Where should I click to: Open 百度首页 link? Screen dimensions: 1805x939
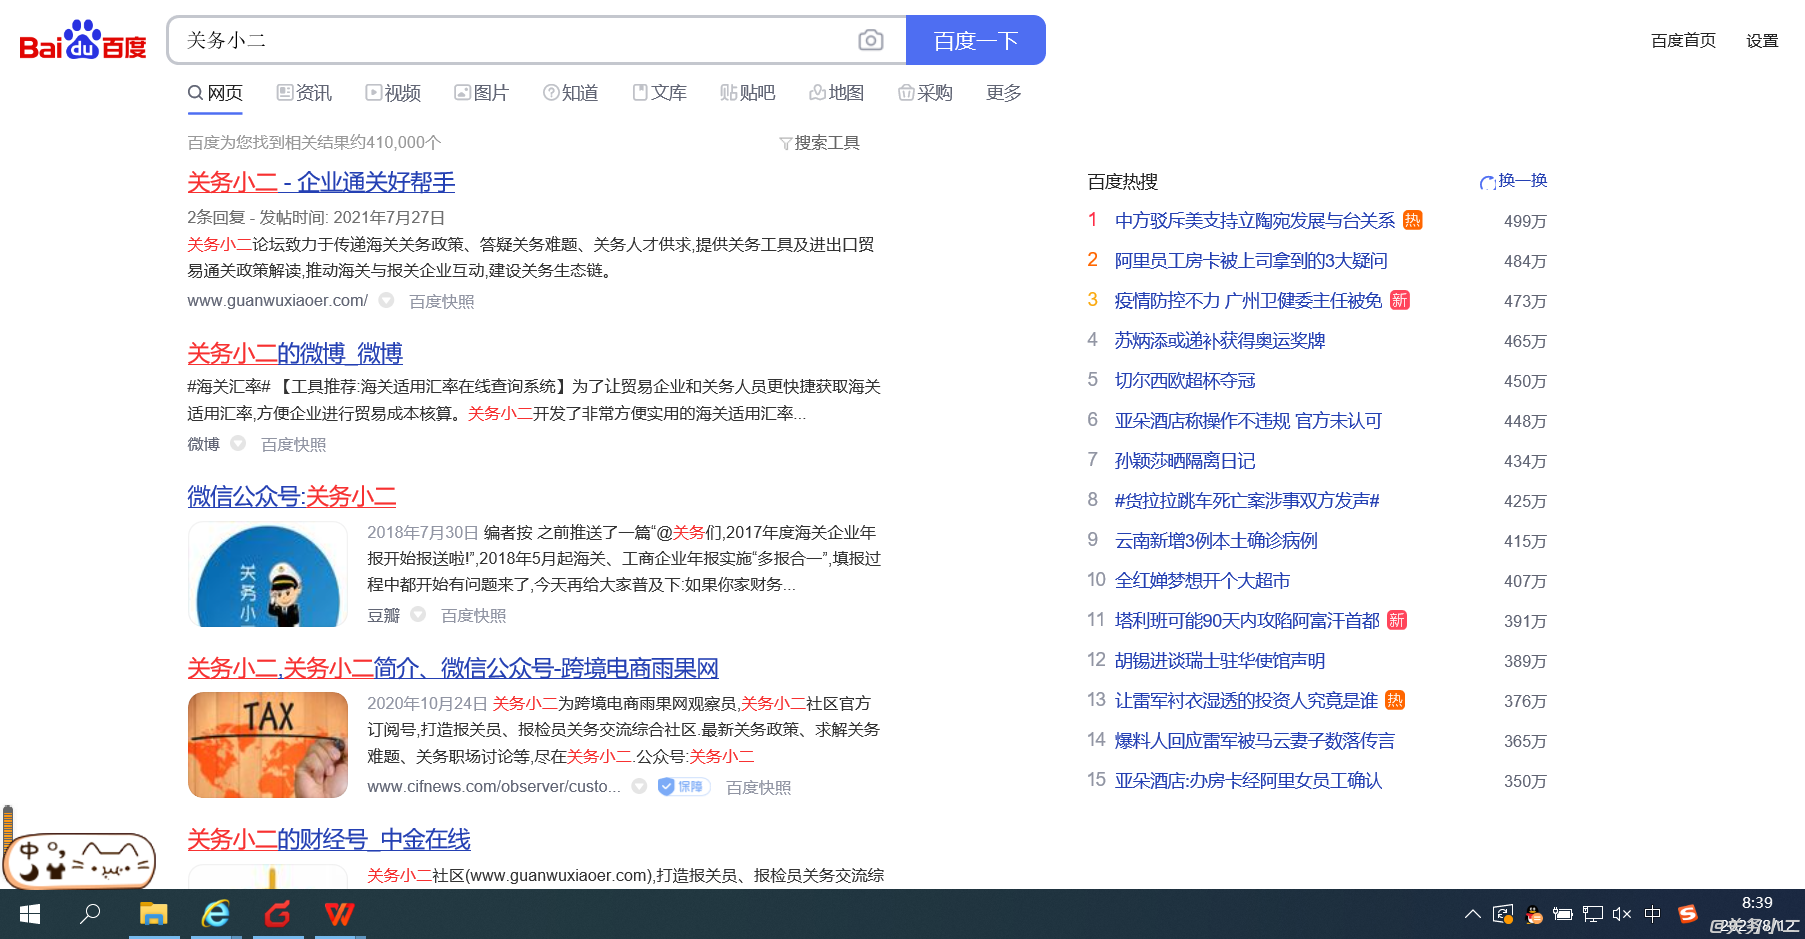point(1683,41)
